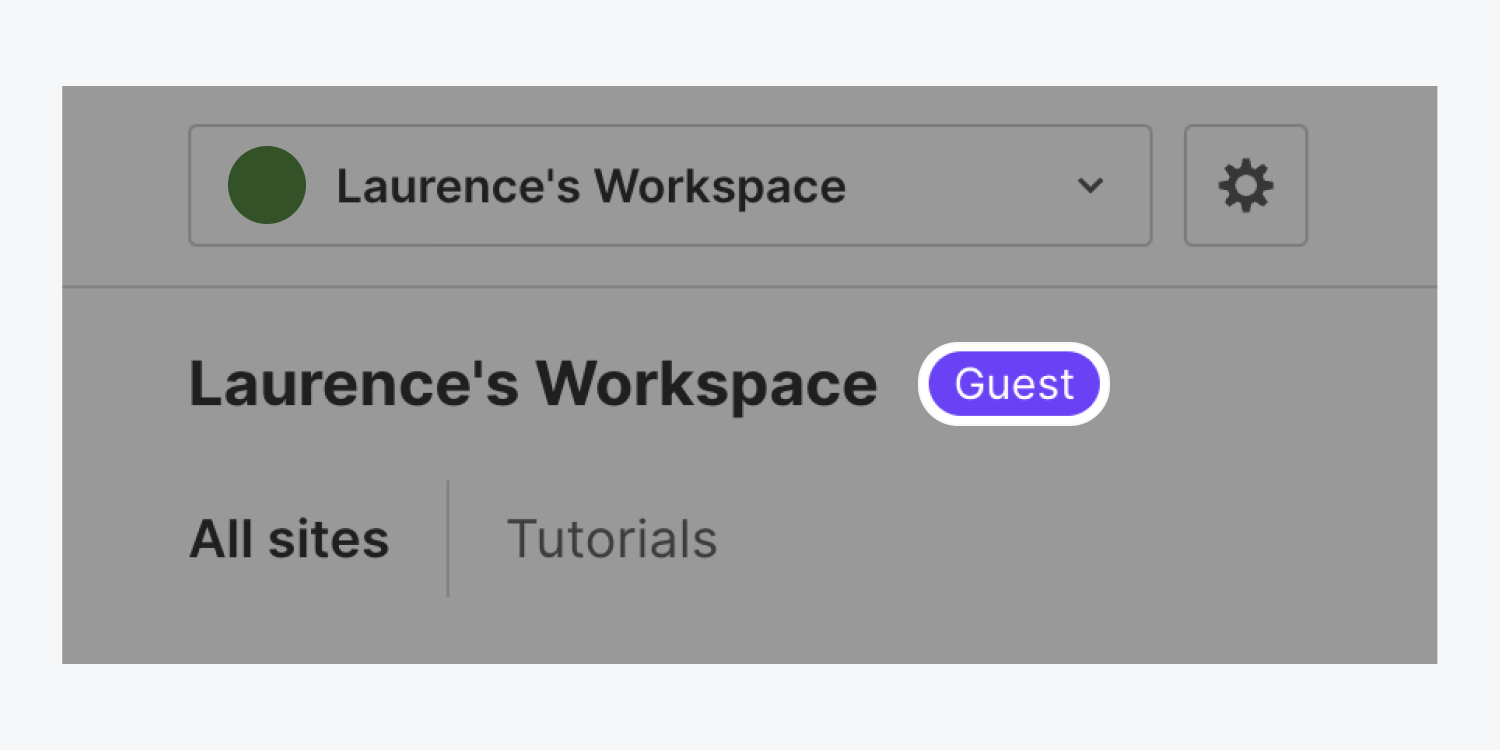Click the Guest pill next to workspace title
Image resolution: width=1501 pixels, height=751 pixels.
(x=1014, y=384)
